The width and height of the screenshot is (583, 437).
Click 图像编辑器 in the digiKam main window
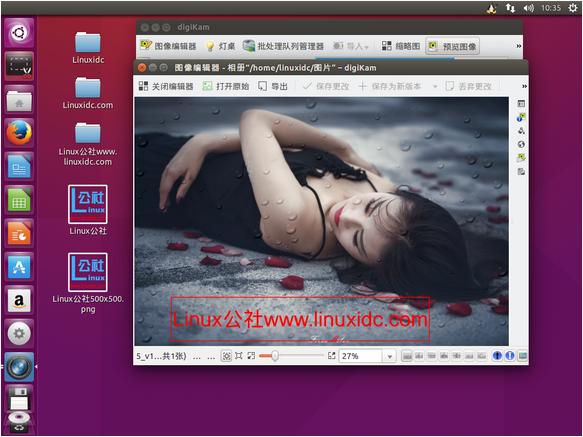point(168,46)
